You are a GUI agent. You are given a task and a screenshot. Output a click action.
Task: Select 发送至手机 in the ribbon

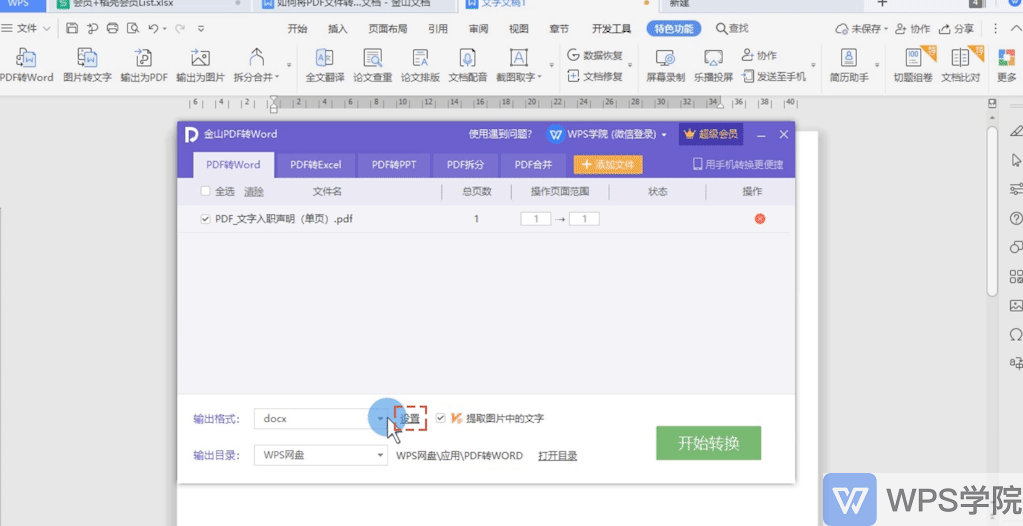(774, 76)
